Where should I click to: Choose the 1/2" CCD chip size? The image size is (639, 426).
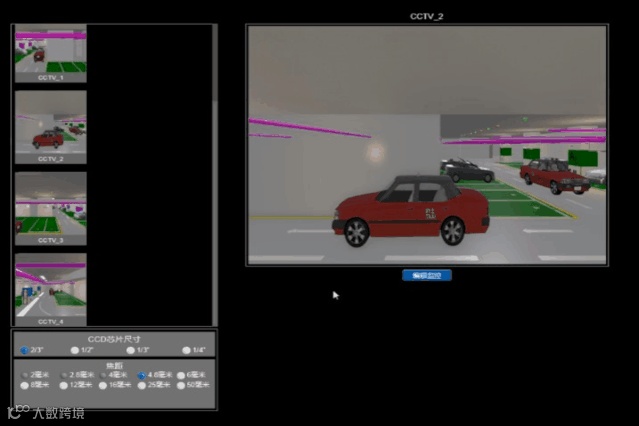[x=75, y=350]
